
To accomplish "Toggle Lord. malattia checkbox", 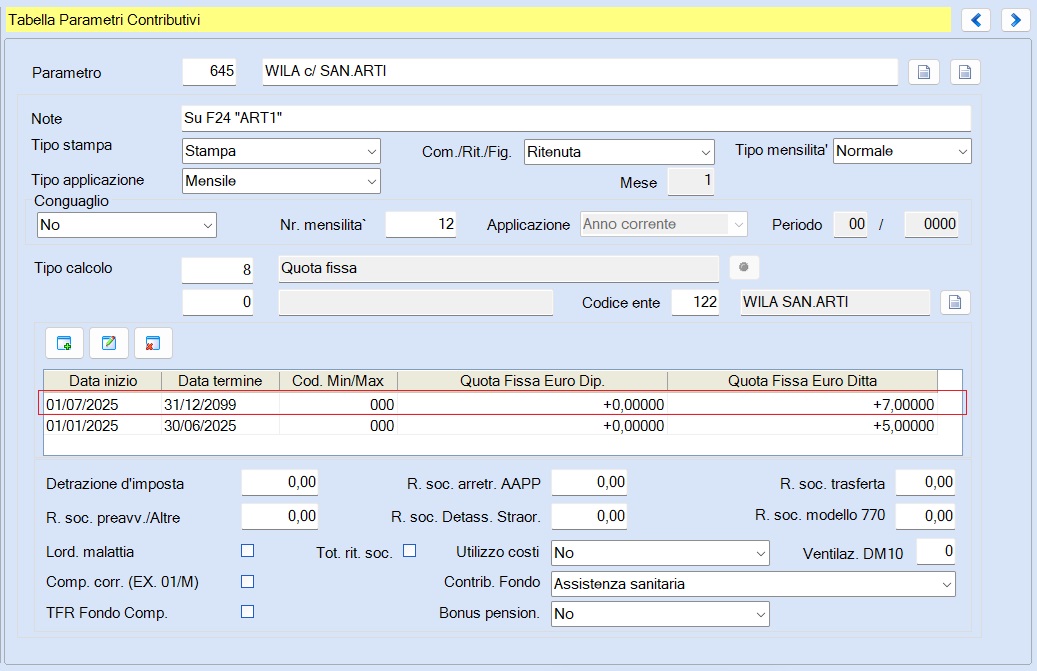I will pyautogui.click(x=247, y=551).
